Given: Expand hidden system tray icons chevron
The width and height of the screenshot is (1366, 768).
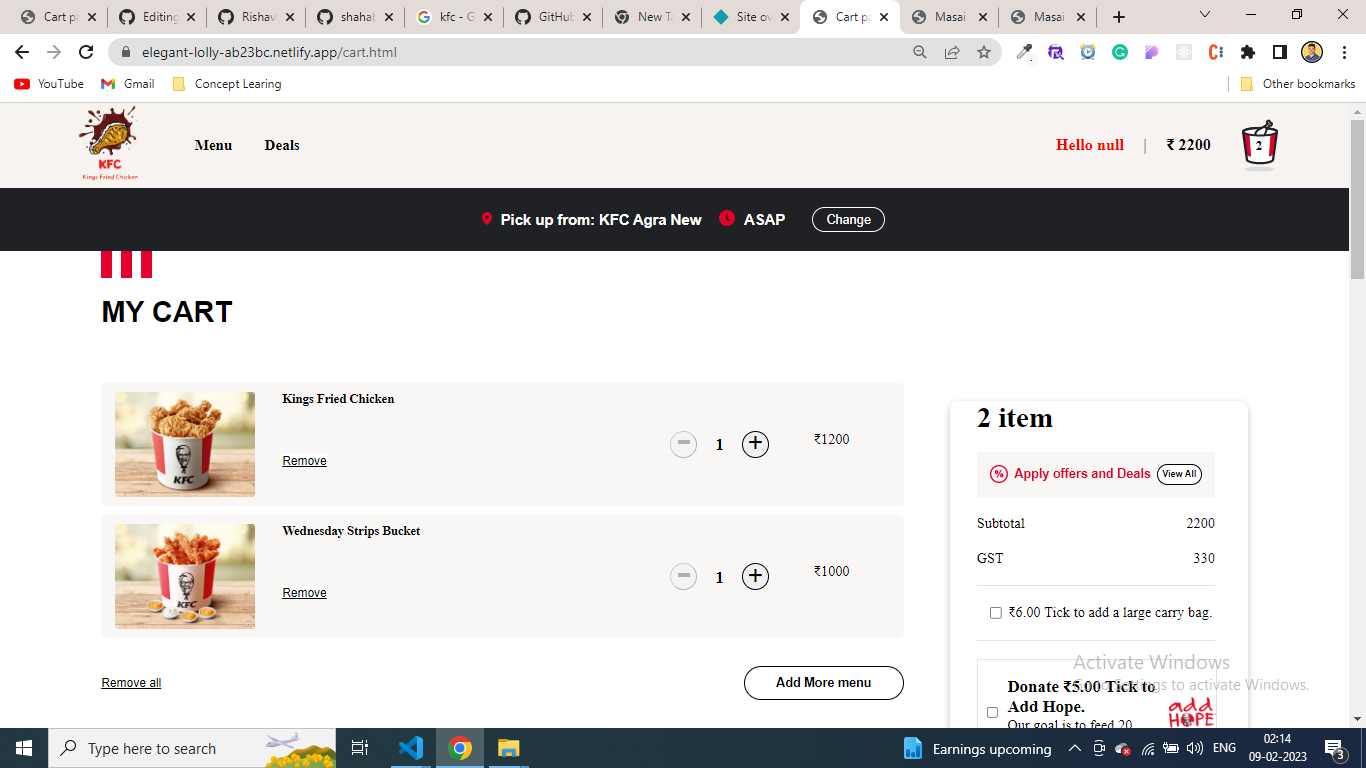Looking at the screenshot, I should [x=1074, y=748].
